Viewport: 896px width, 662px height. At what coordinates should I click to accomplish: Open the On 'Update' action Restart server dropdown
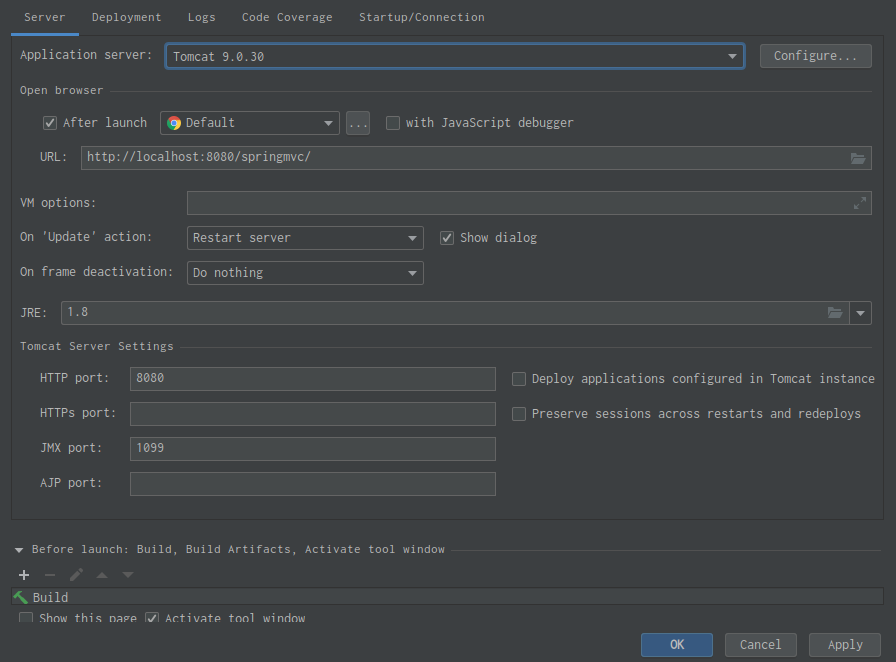click(305, 238)
